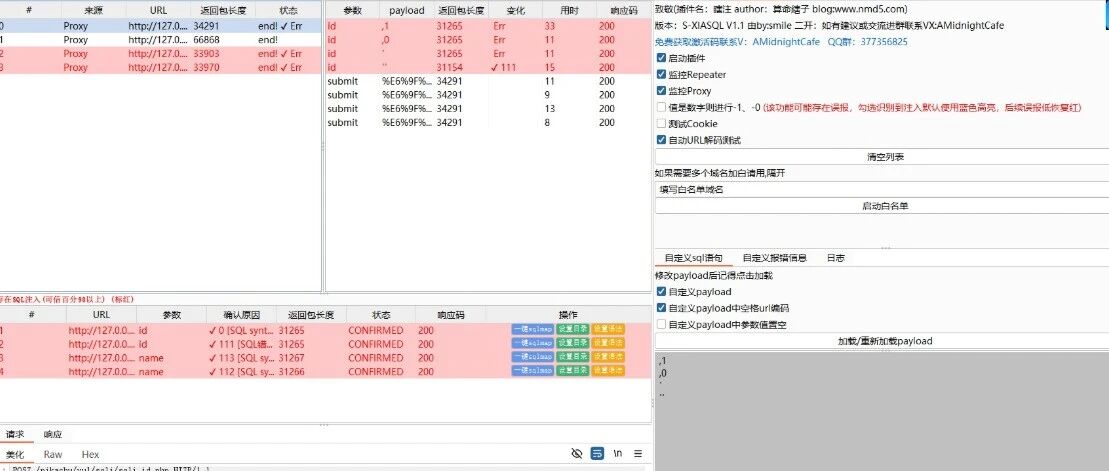
Task: Sort by the 操作 column header
Action: click(568, 315)
